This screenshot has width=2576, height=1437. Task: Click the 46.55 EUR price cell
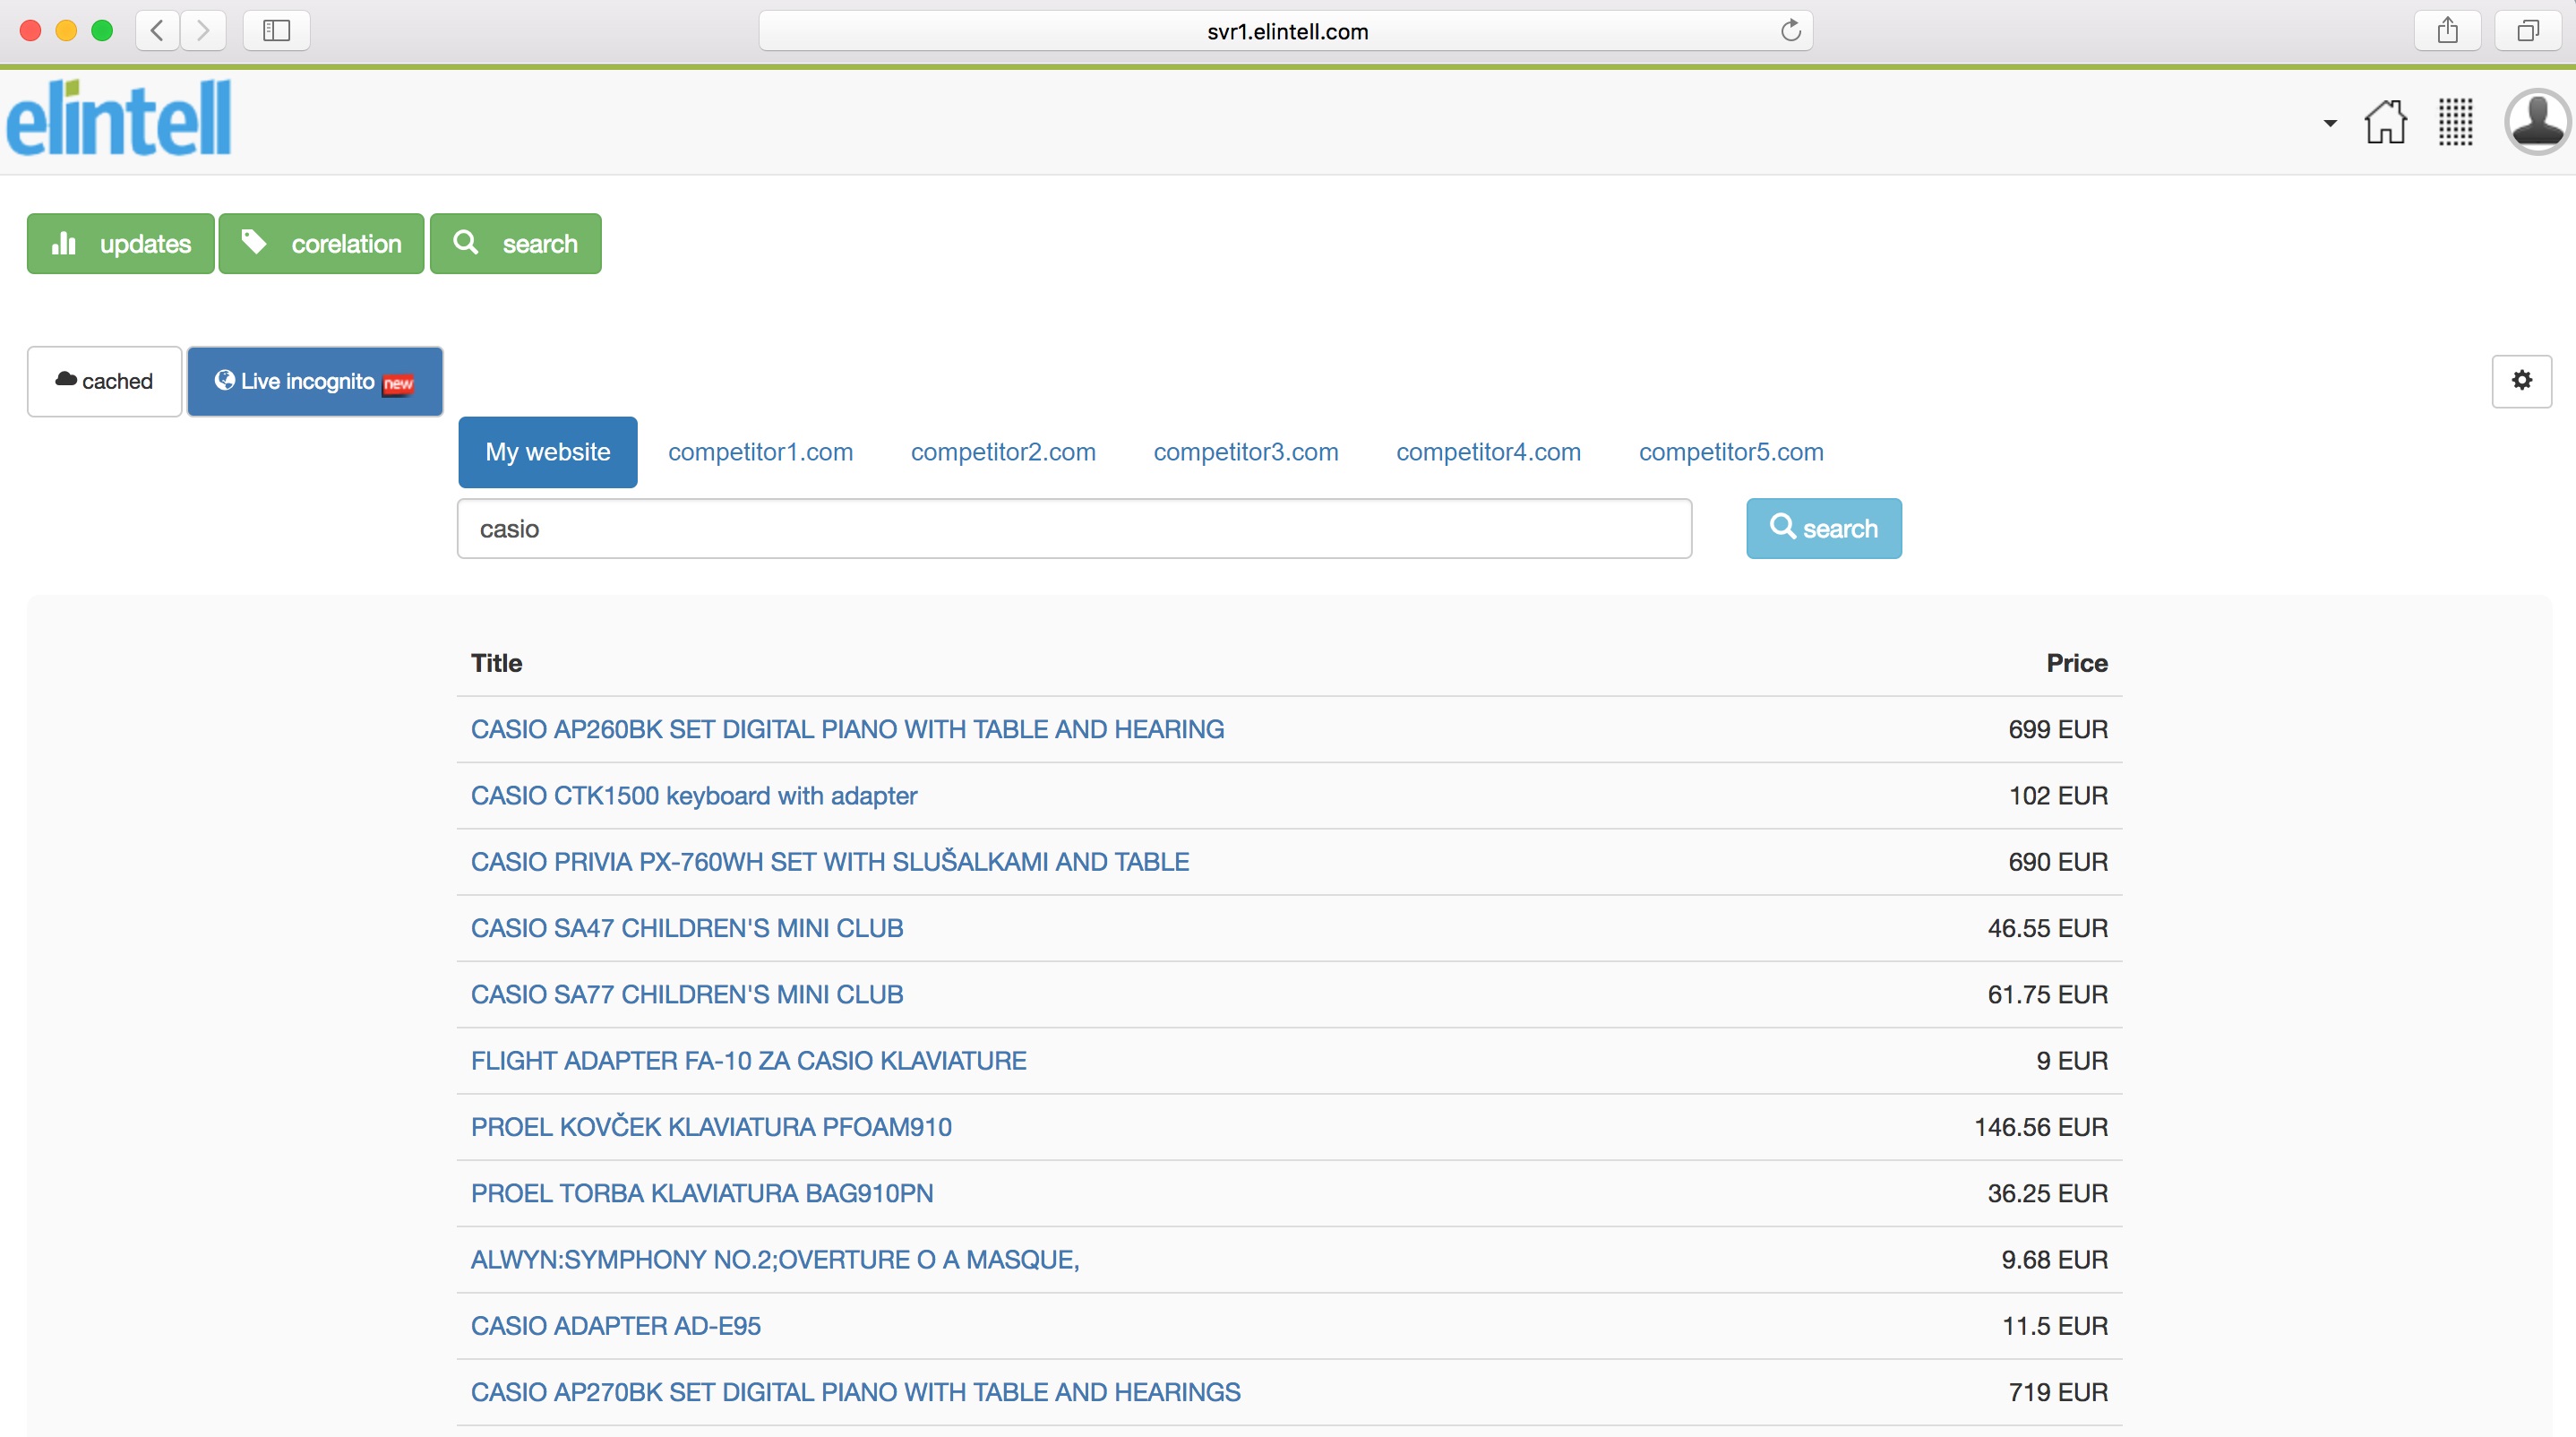[x=2047, y=927]
